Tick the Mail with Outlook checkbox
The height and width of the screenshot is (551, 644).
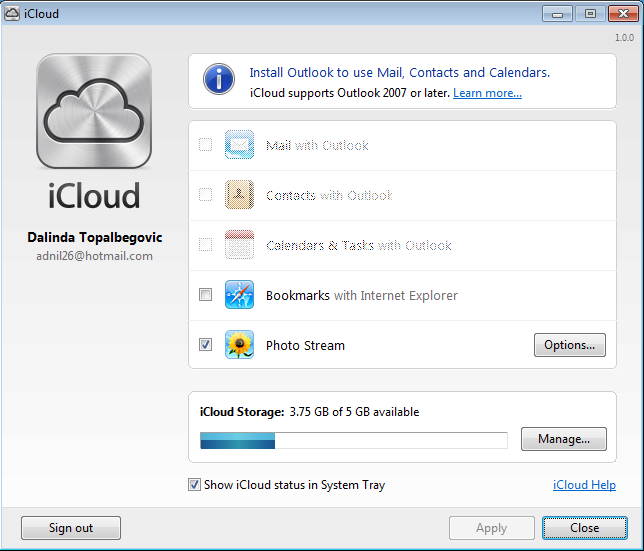pyautogui.click(x=205, y=145)
